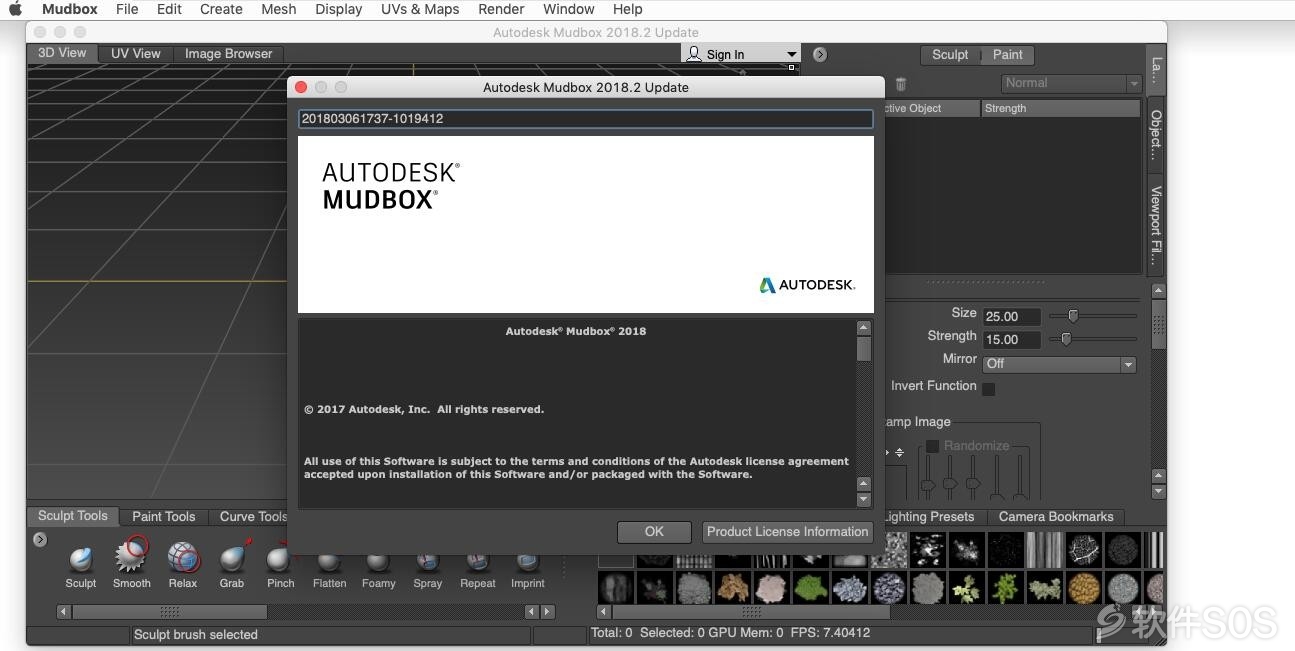Click the version number text field
The width and height of the screenshot is (1295, 651).
point(585,118)
